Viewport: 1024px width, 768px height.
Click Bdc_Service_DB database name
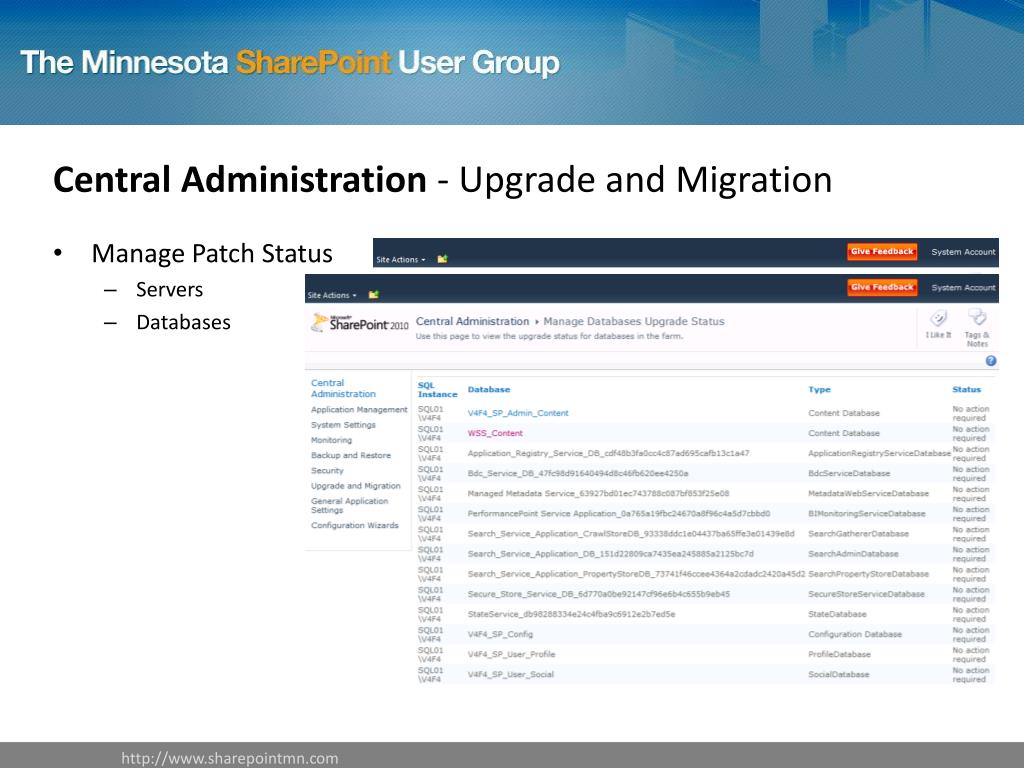point(578,473)
